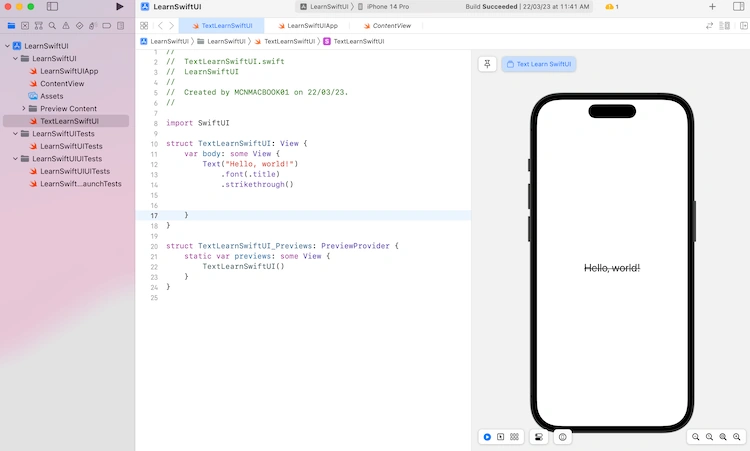Click TextLearnSwiftUI struct in jump bar
The width and height of the screenshot is (750, 451).
[354, 41]
